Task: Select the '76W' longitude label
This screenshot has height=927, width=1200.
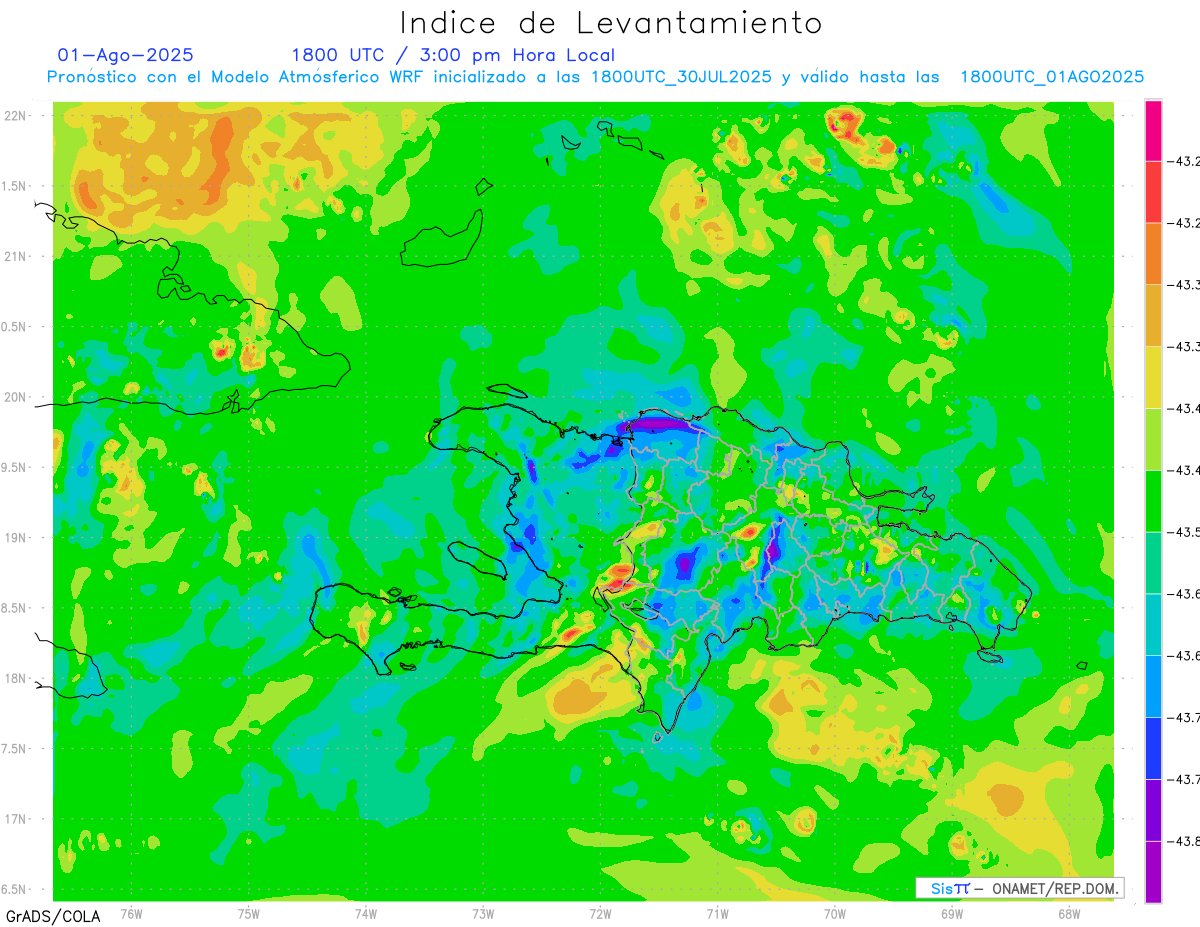Action: pyautogui.click(x=131, y=913)
